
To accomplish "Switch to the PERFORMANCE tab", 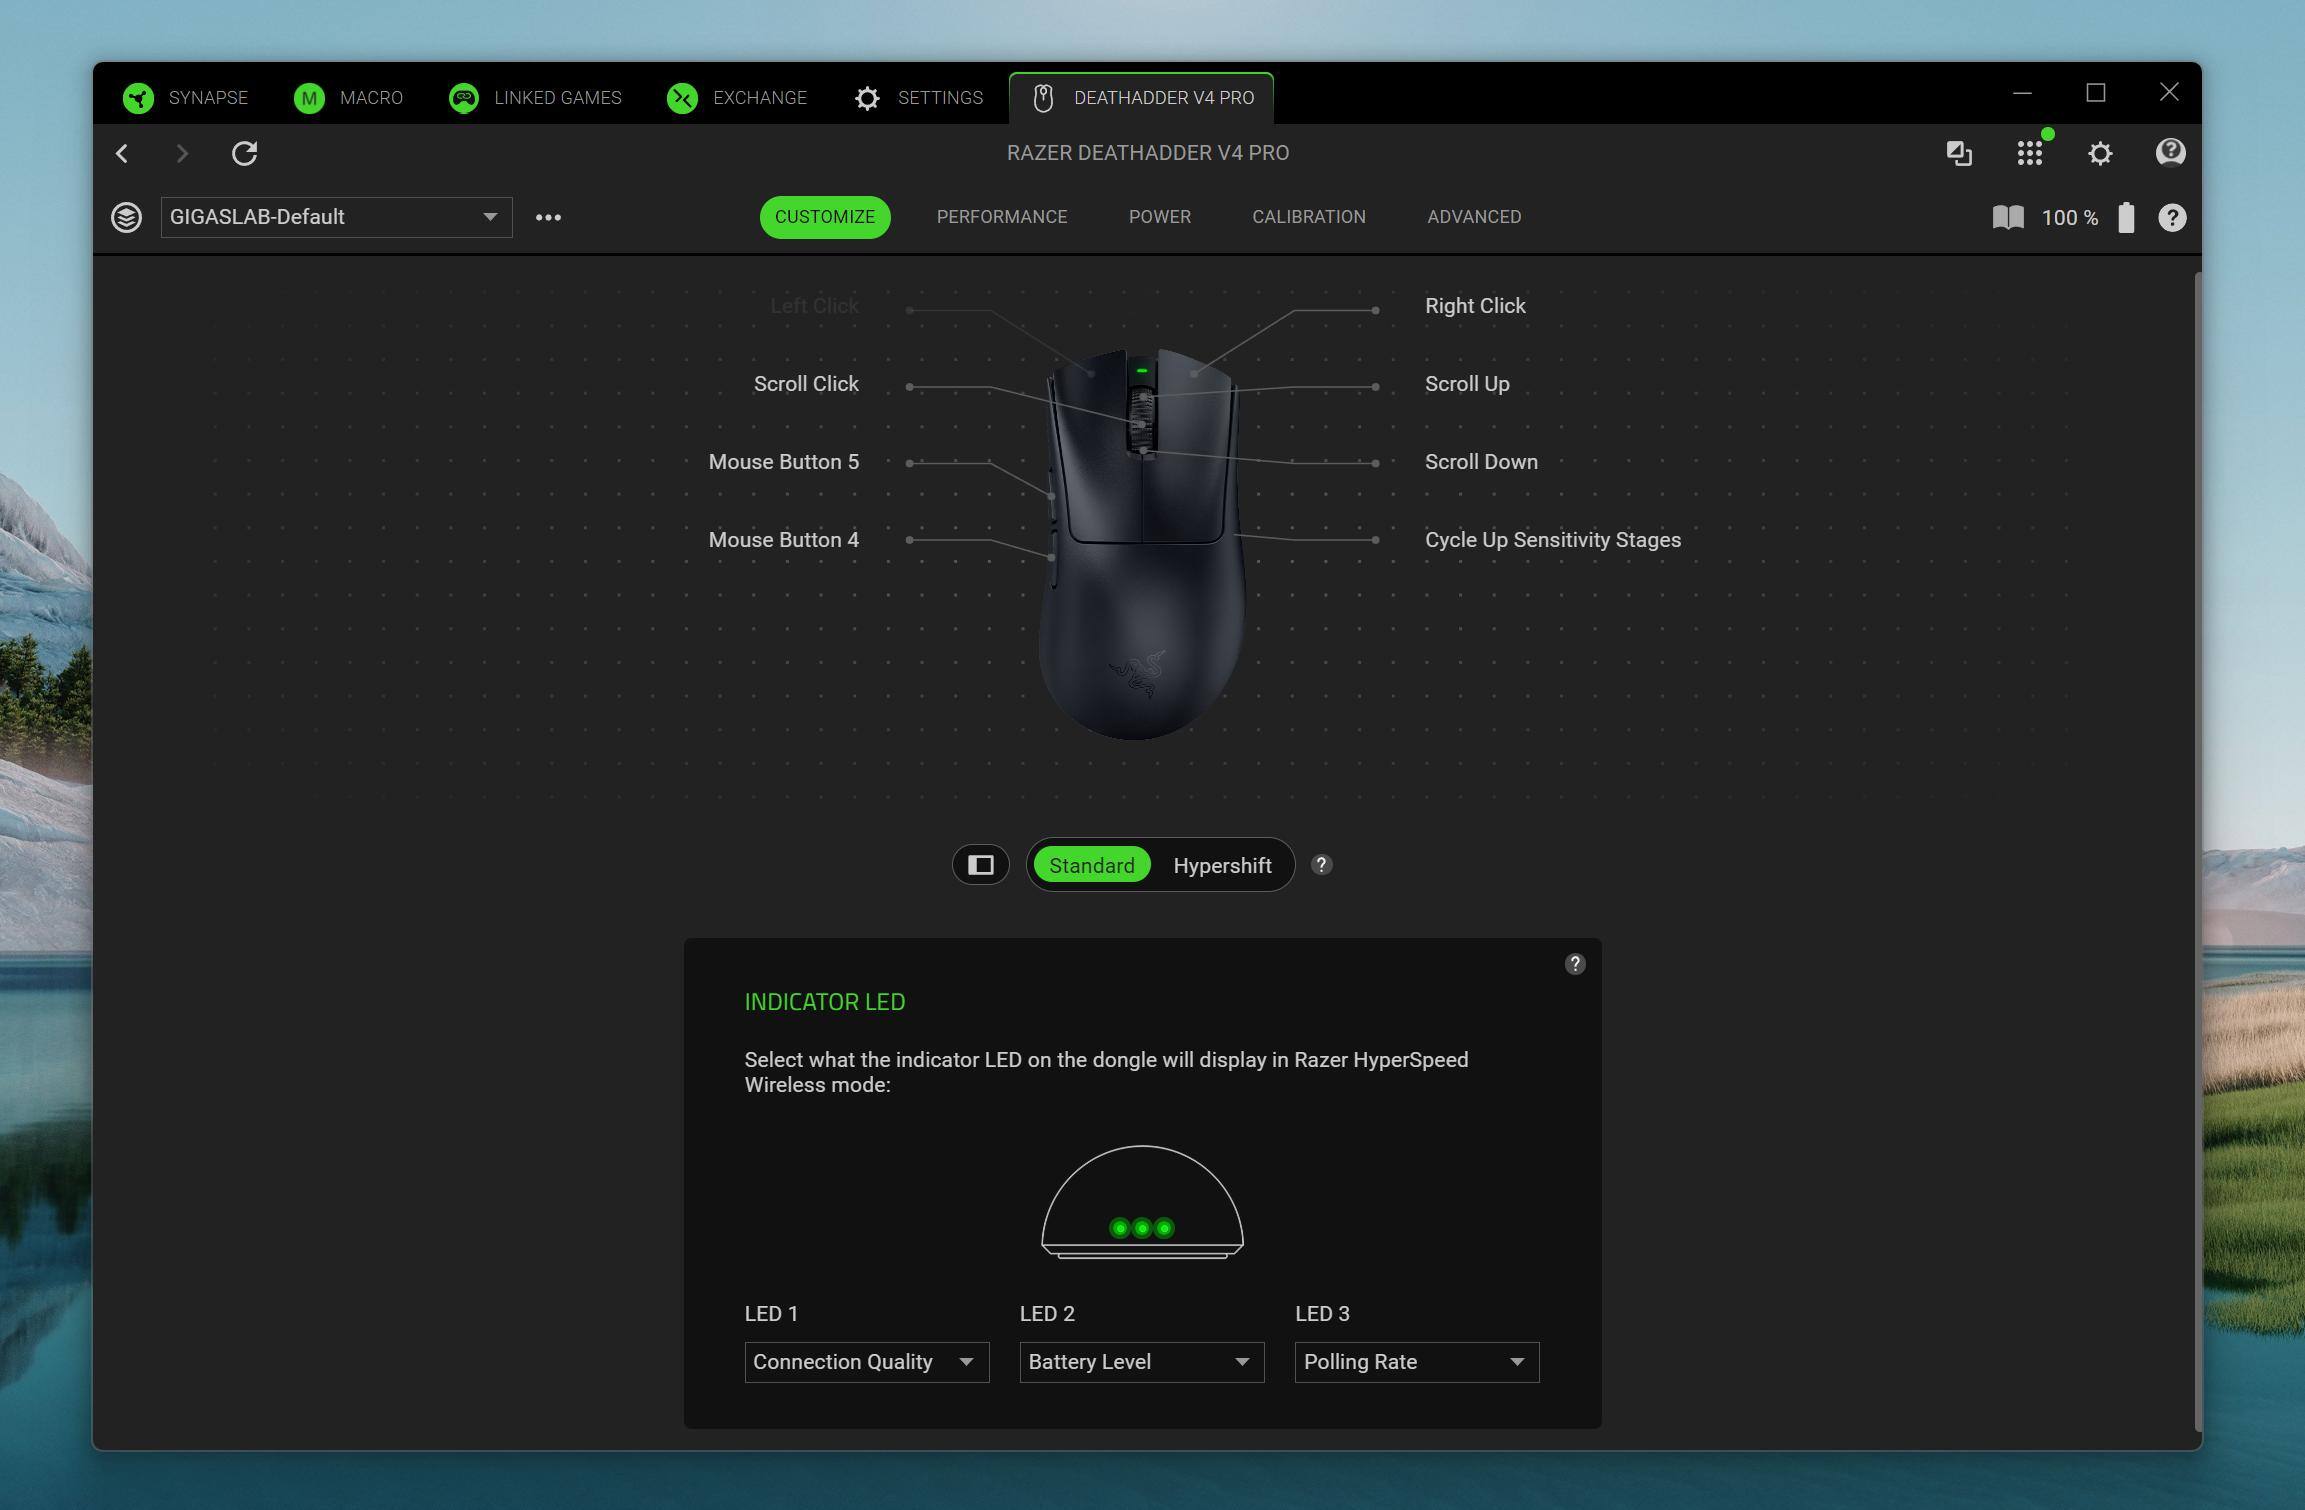I will (1001, 217).
